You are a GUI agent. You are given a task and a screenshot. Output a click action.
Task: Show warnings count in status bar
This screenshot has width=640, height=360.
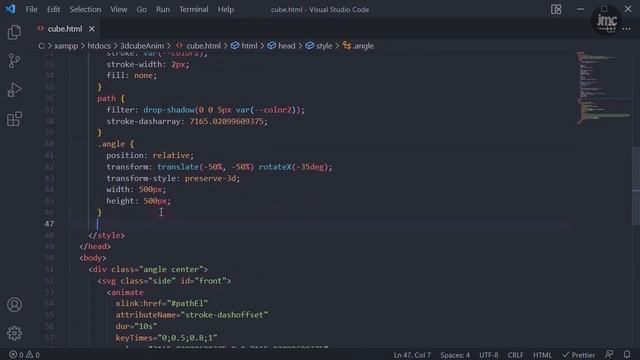(x=33, y=355)
